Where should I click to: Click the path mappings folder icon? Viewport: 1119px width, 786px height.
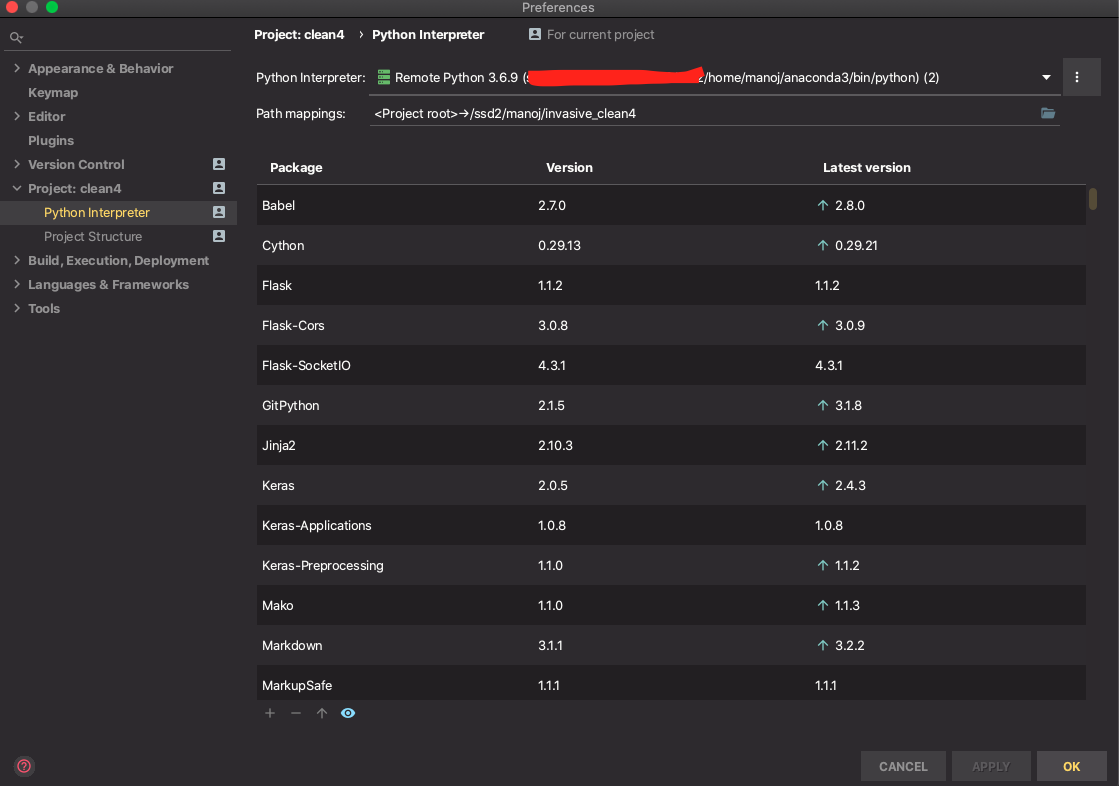pos(1048,113)
